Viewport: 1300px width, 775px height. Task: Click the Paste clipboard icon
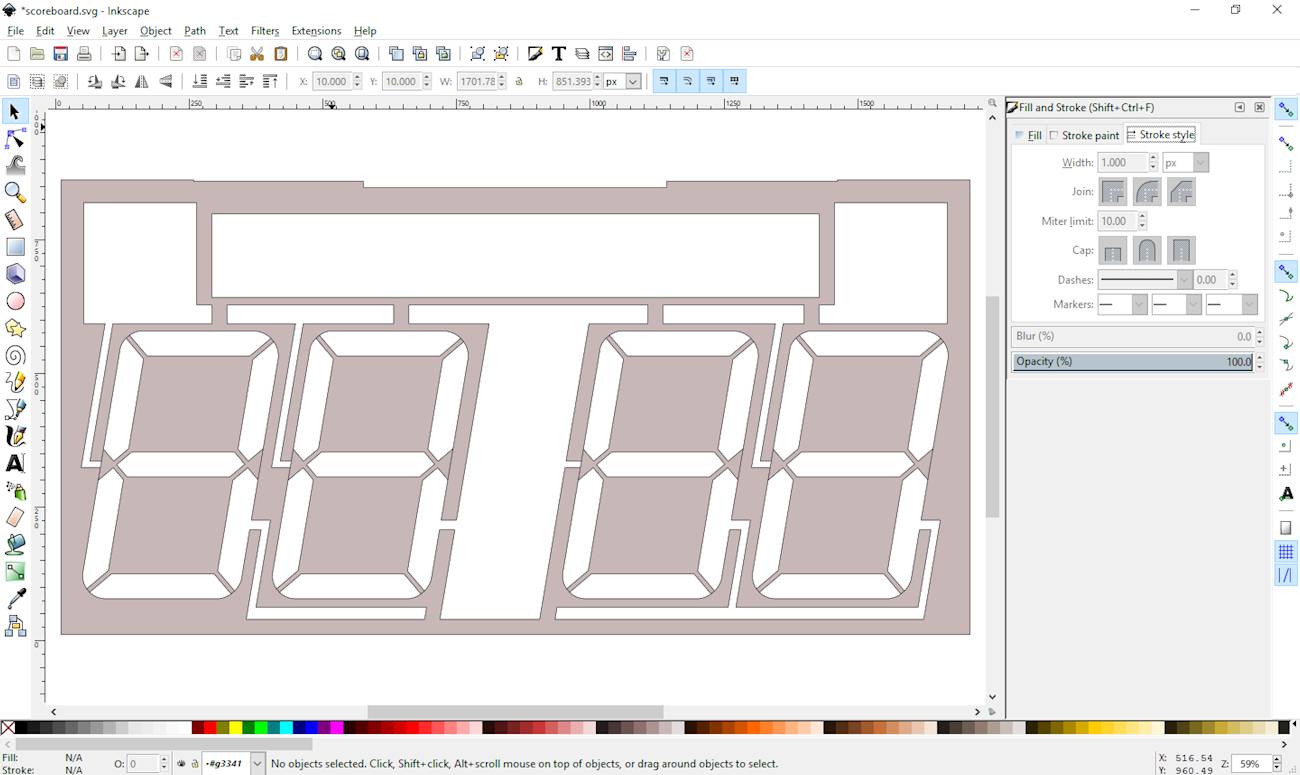[281, 54]
